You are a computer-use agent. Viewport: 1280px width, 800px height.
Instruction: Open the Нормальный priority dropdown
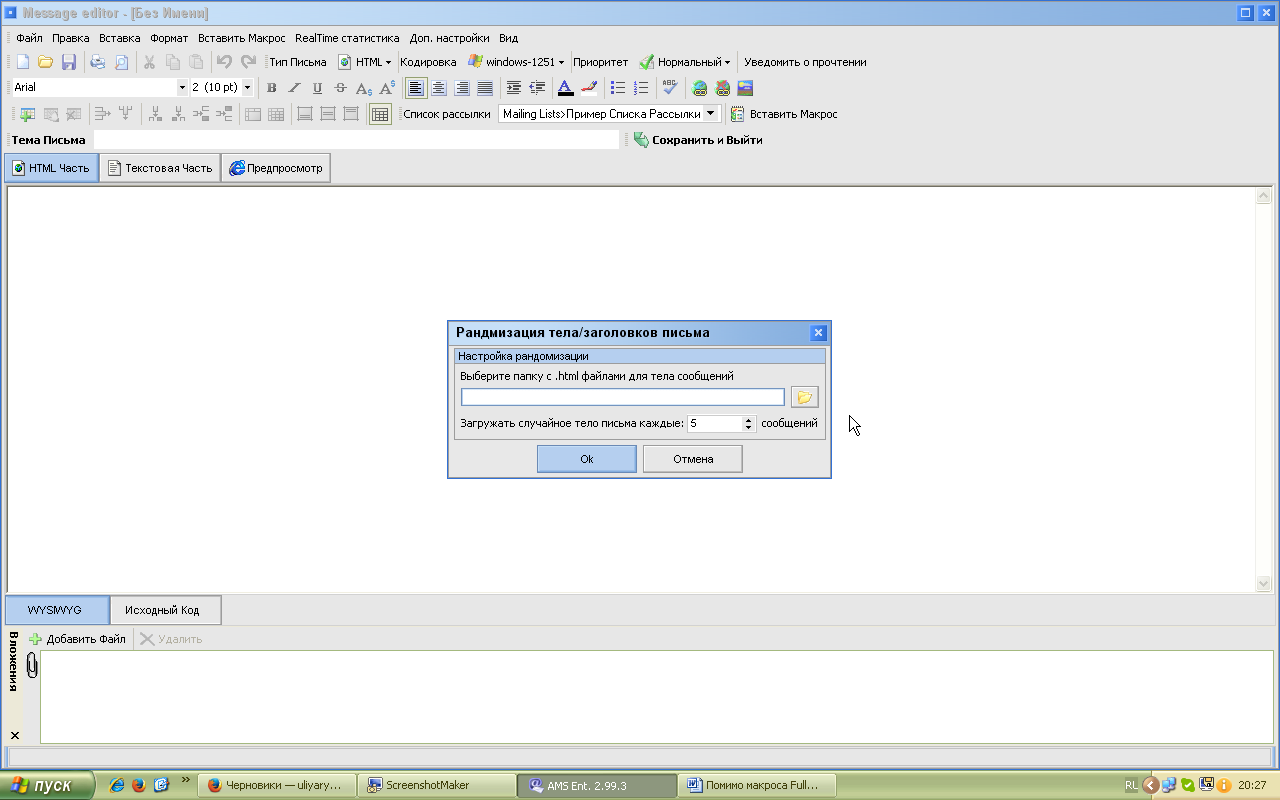(685, 62)
